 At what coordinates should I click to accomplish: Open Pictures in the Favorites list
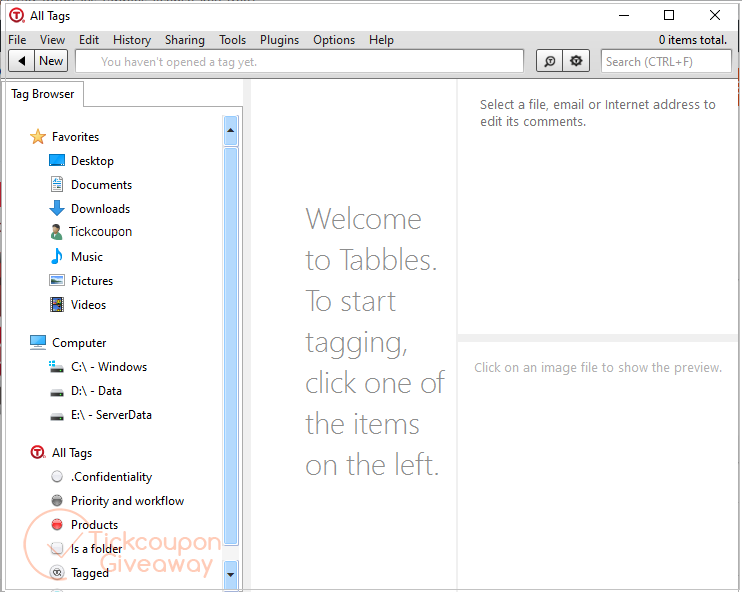pyautogui.click(x=92, y=281)
